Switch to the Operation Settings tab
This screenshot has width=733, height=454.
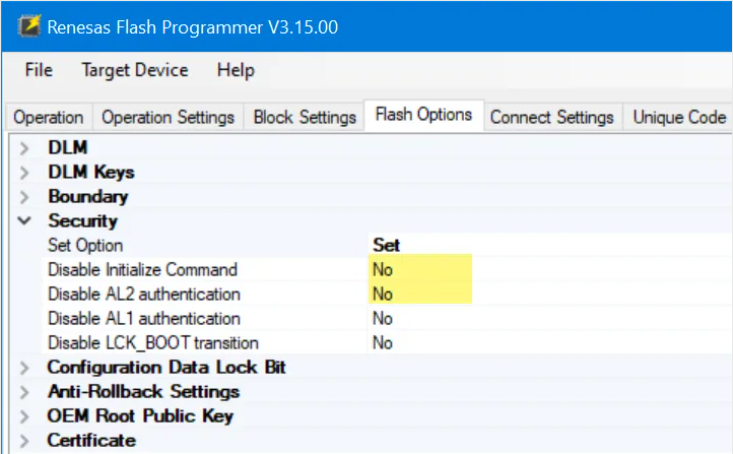168,117
